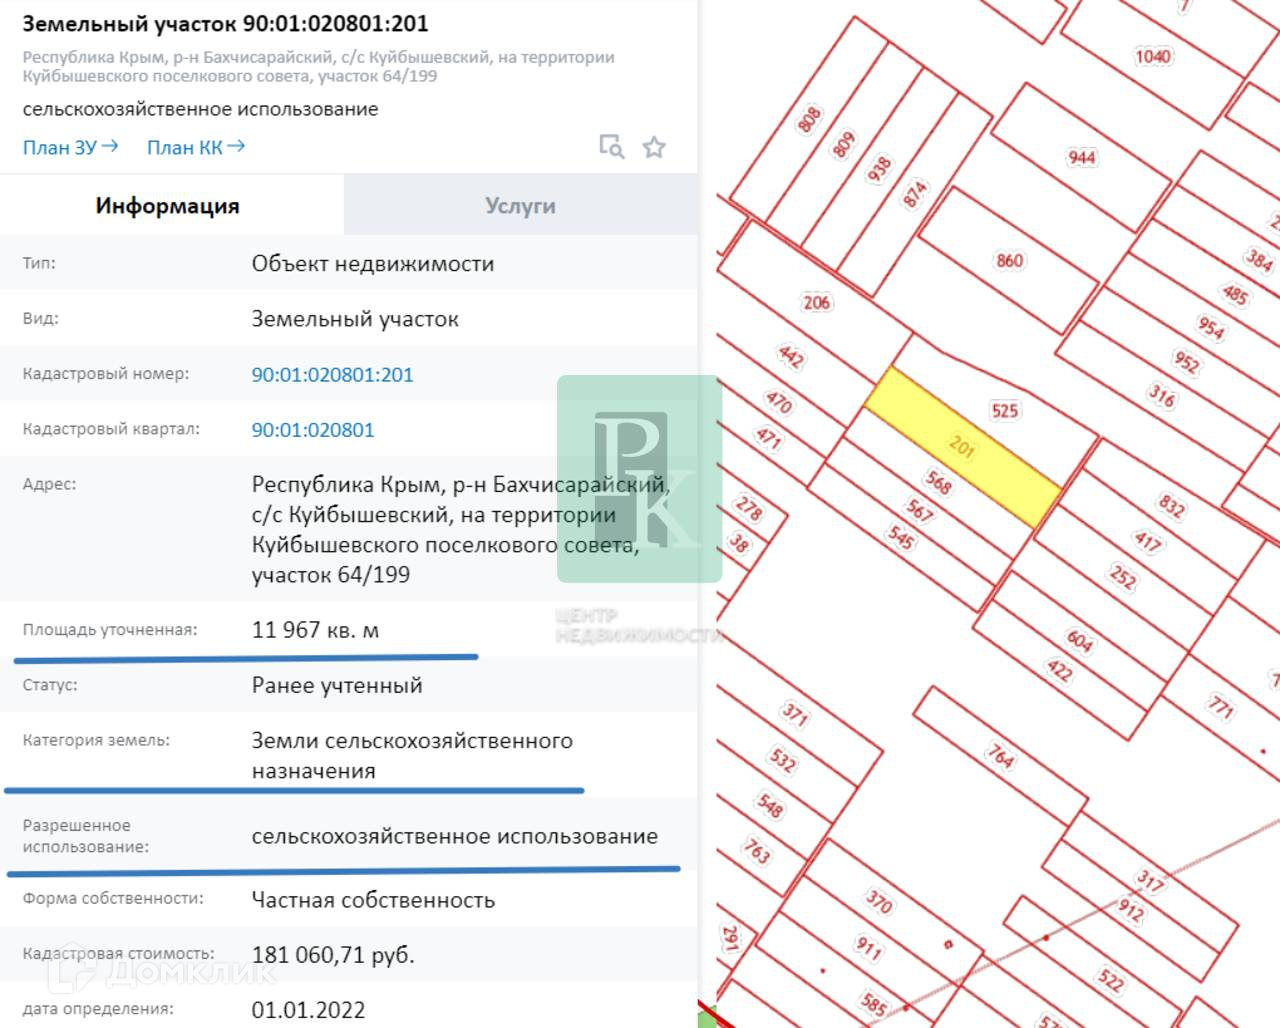Select the Информация tab
The width and height of the screenshot is (1280, 1028).
pos(168,206)
